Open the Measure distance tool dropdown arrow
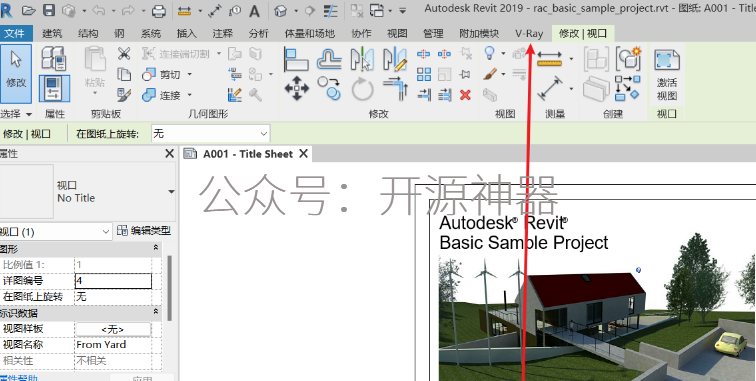 coord(571,59)
